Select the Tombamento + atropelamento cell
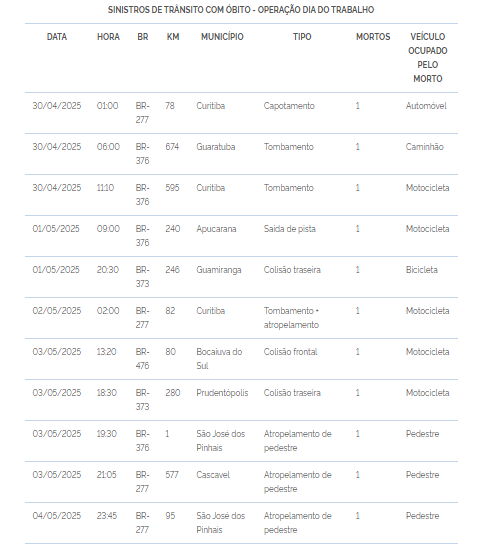 [x=291, y=318]
